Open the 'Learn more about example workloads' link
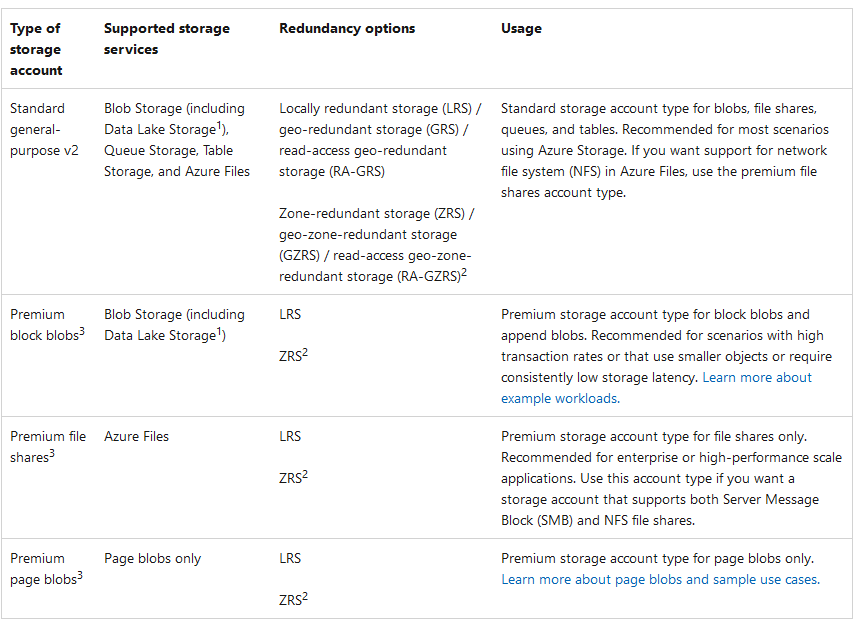The height and width of the screenshot is (621, 856). [756, 377]
